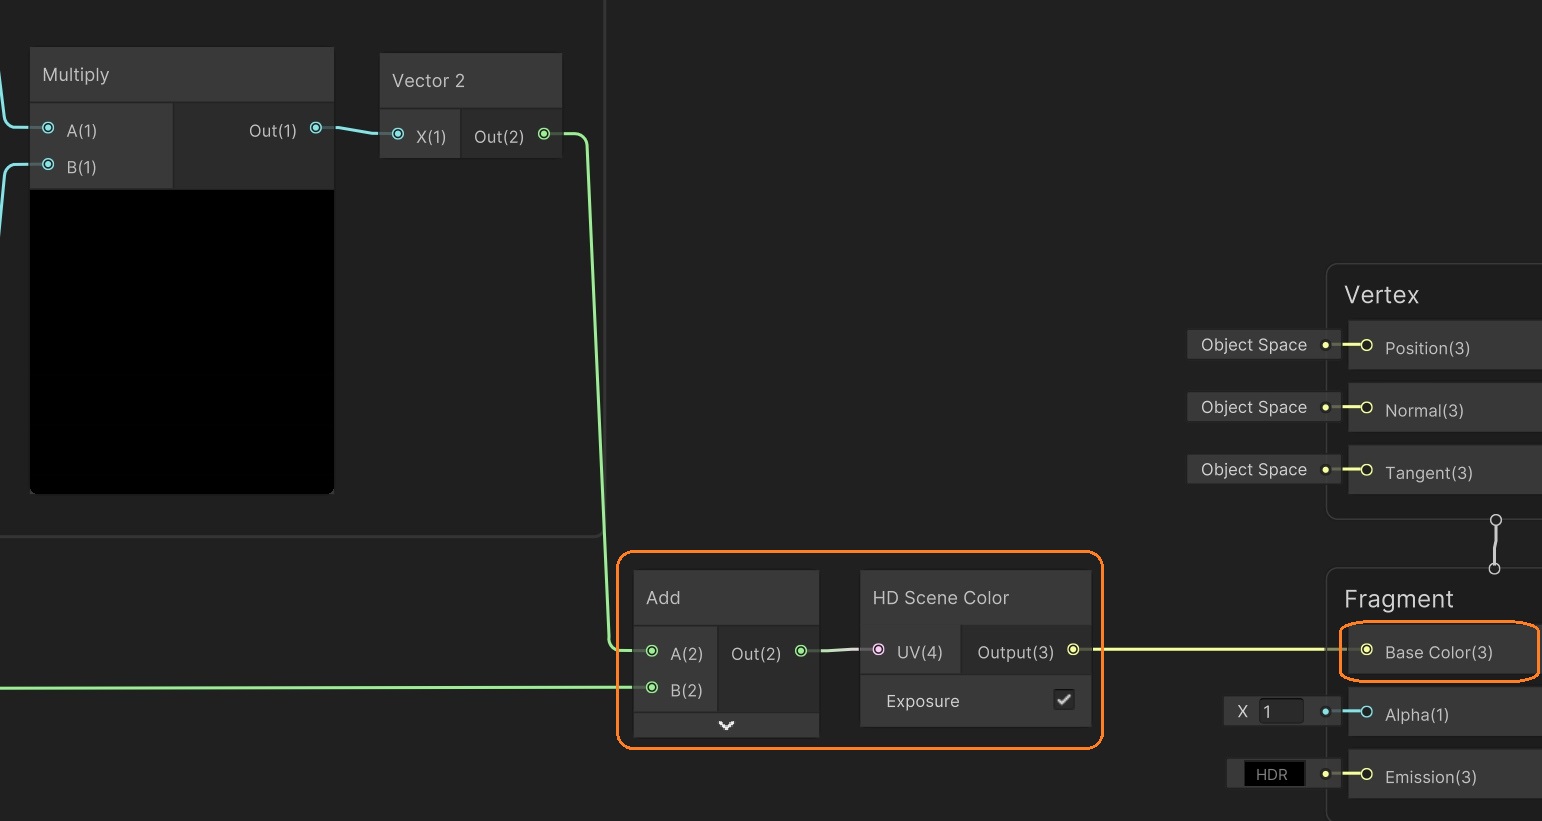
Task: Select the HD Scene Color node title
Action: coord(941,598)
